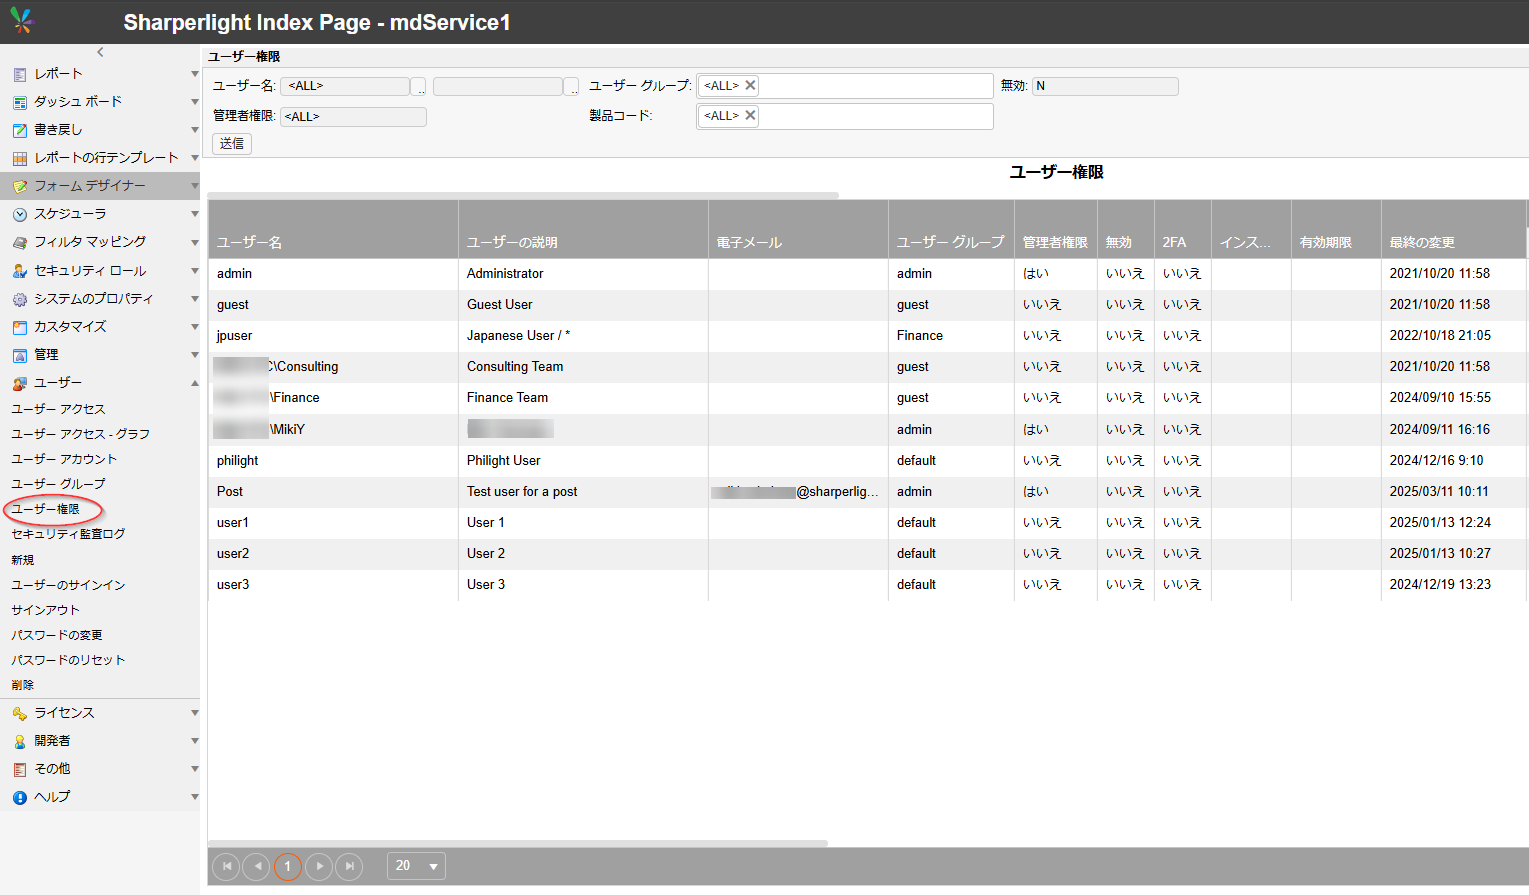Go to first page of results
1529x895 pixels.
click(x=226, y=866)
